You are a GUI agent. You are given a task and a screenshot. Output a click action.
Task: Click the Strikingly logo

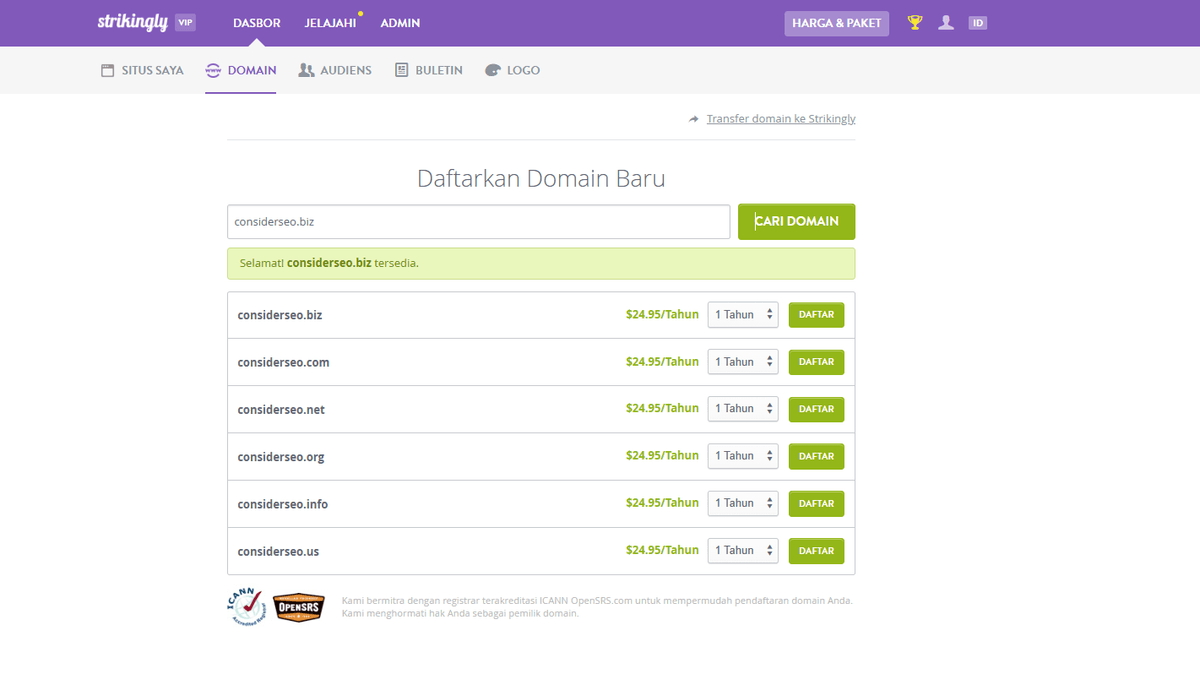(x=133, y=22)
